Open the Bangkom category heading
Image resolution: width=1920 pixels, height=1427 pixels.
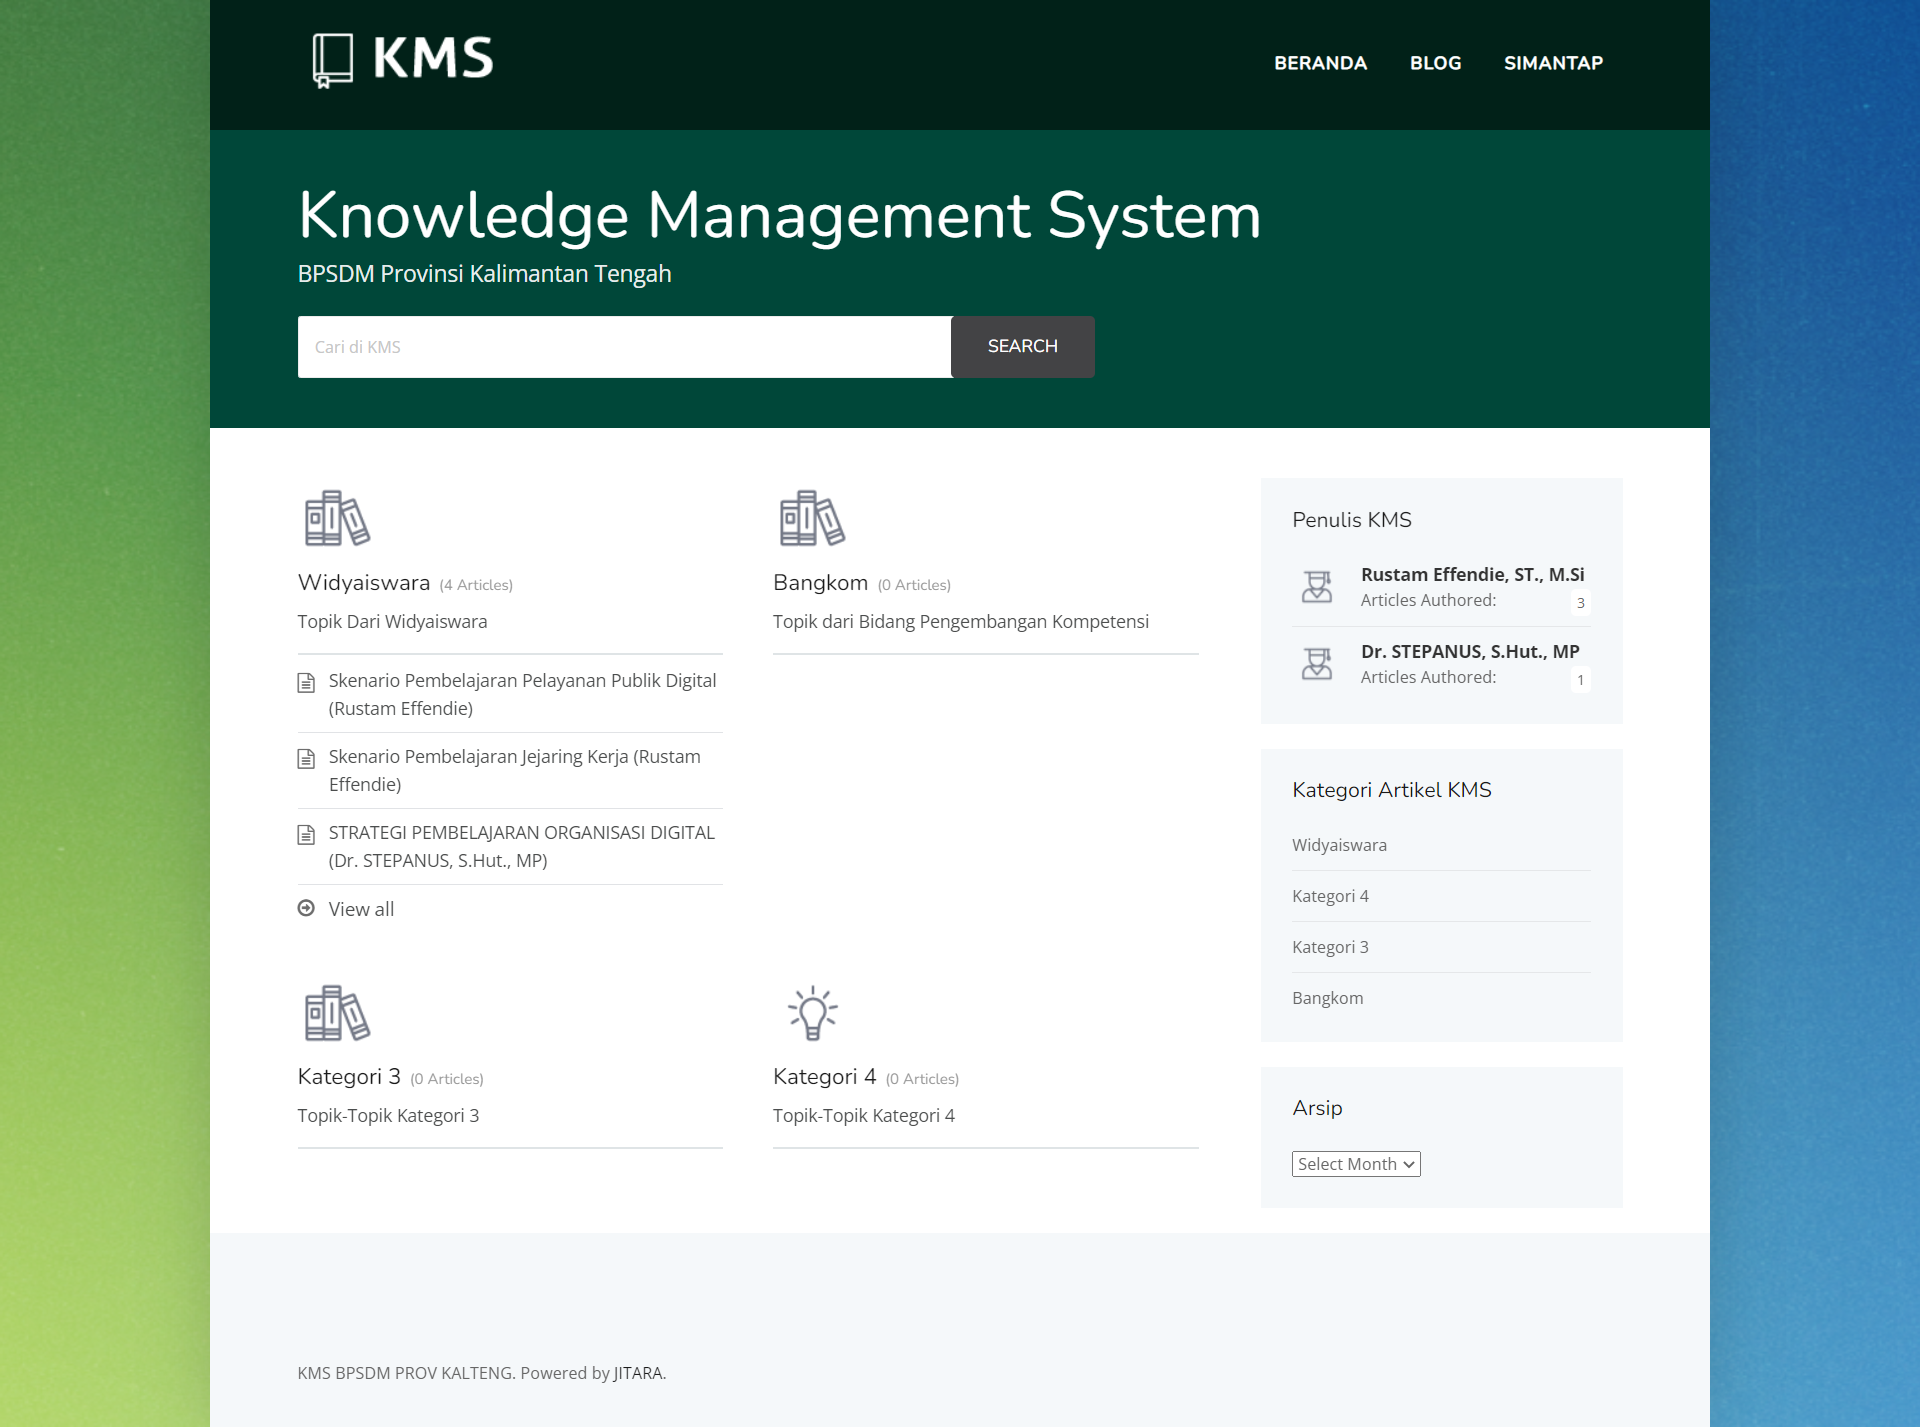click(820, 583)
